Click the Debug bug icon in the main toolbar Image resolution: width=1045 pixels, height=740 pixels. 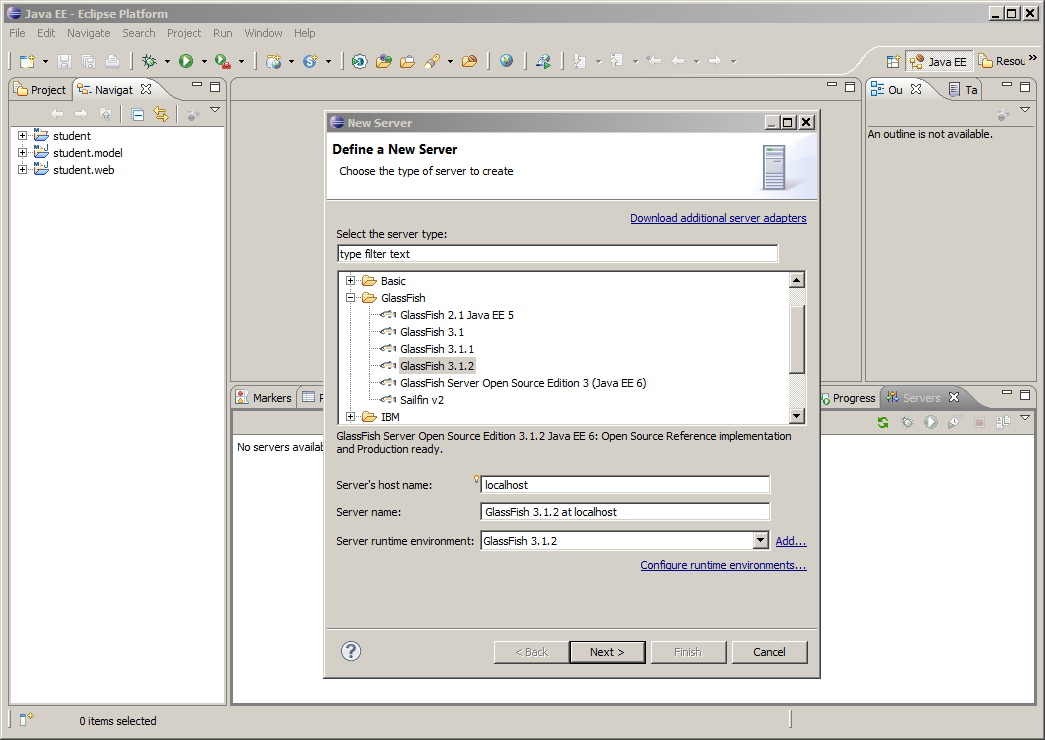[x=149, y=61]
